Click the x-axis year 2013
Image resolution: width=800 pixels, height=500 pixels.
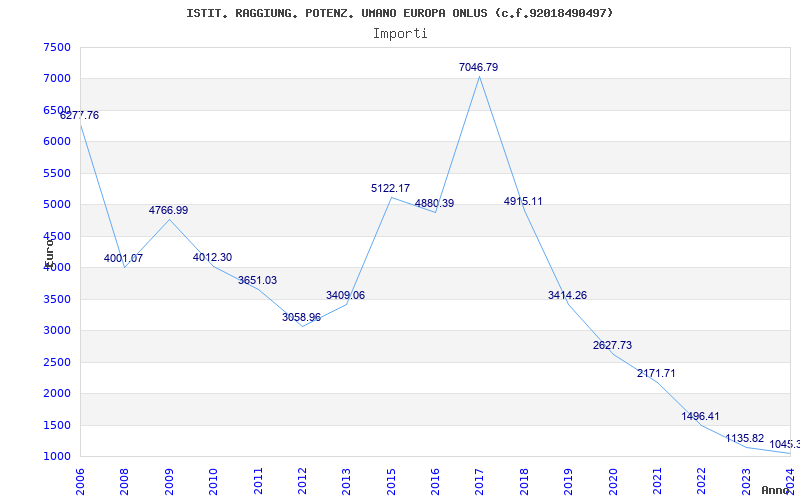point(346,481)
